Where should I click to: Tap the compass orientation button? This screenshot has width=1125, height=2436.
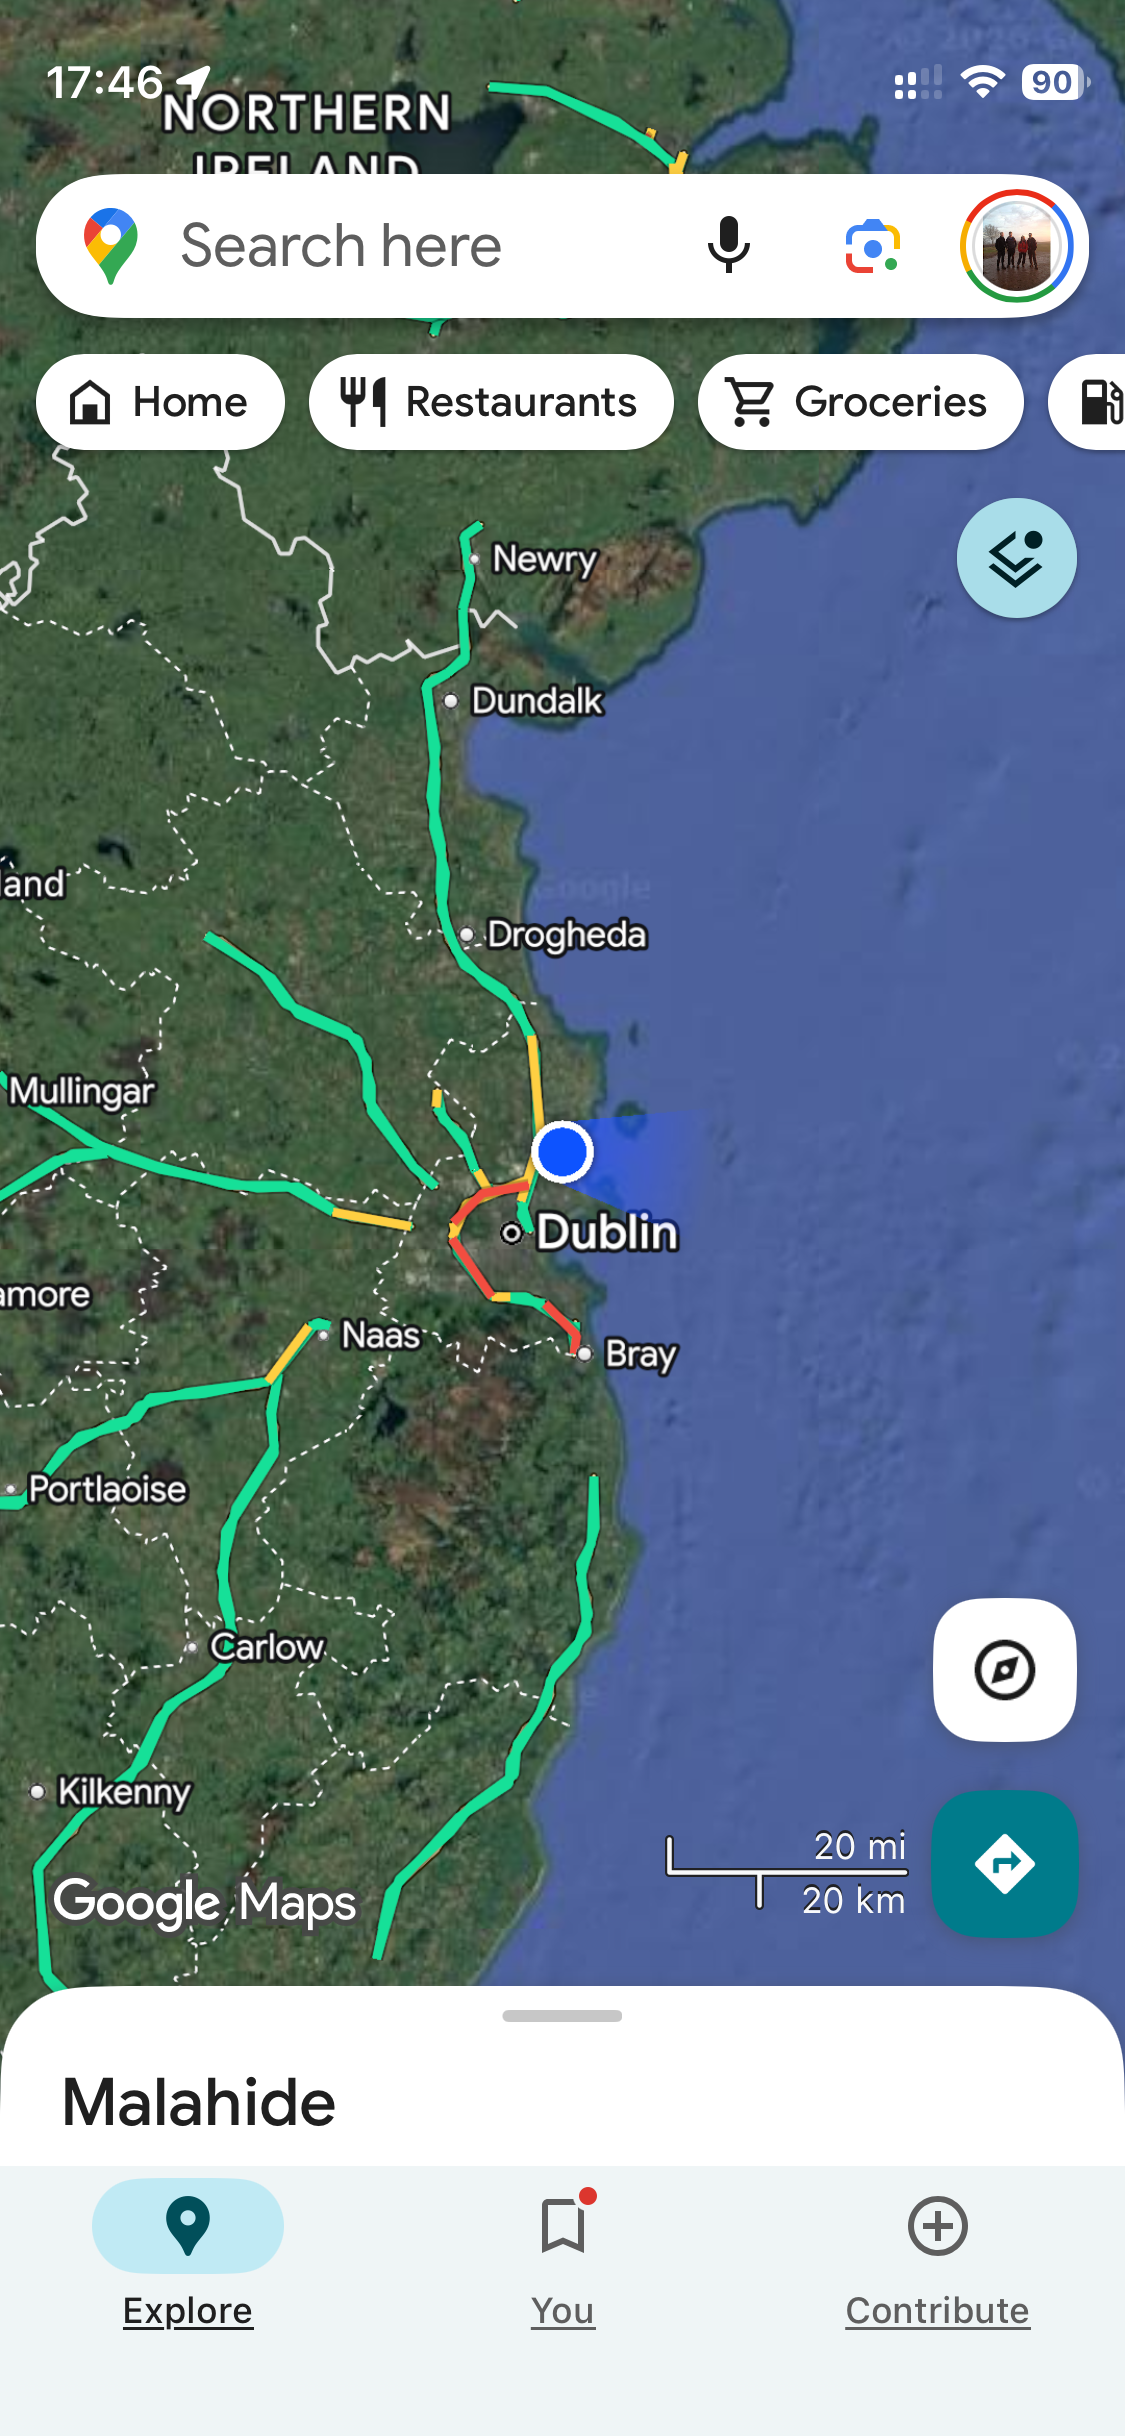(x=1004, y=1669)
